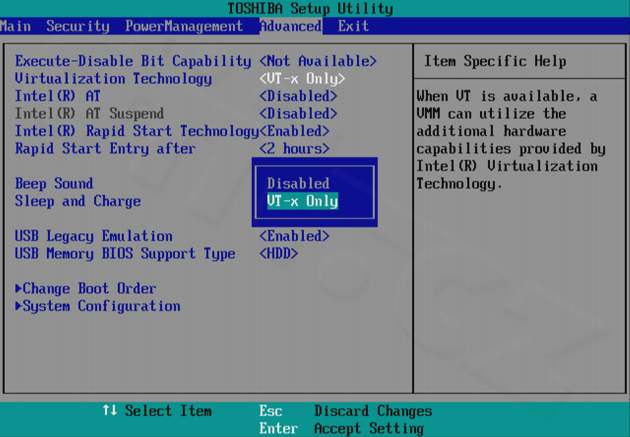Click the Accept Setting label
Screen dimensions: 630x437
tap(369, 429)
